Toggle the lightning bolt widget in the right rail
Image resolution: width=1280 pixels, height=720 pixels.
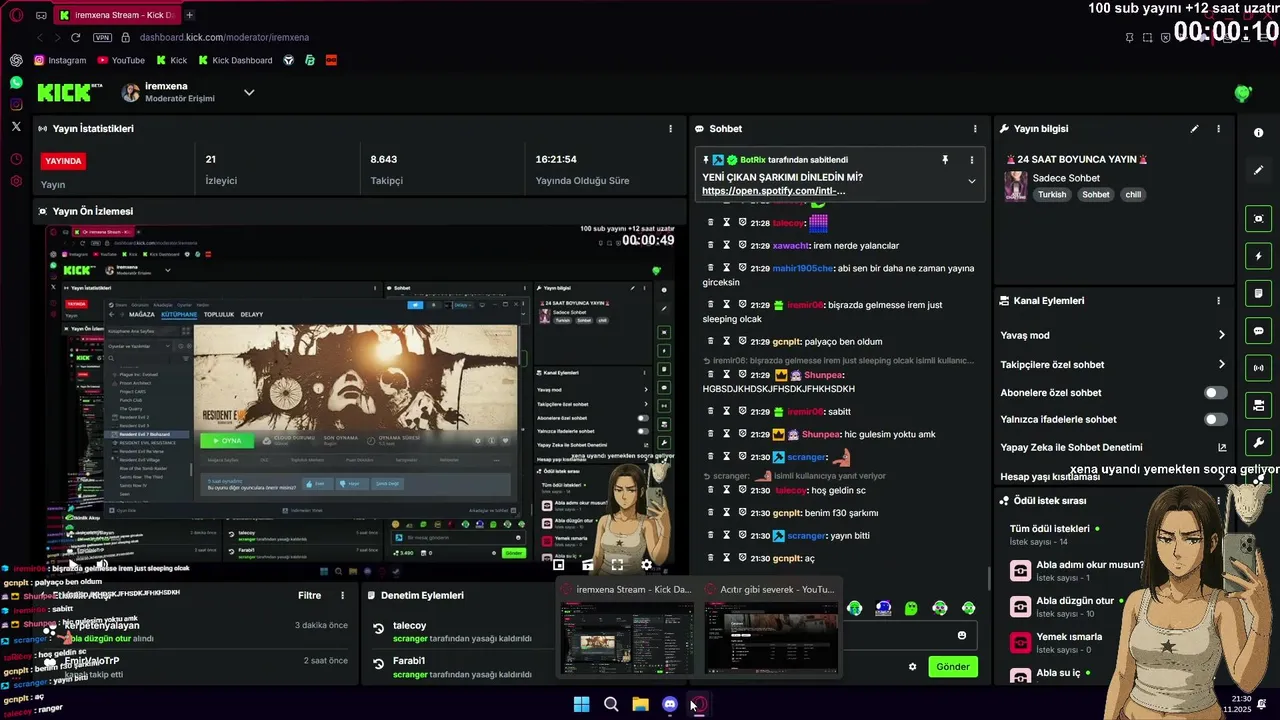[1258, 256]
